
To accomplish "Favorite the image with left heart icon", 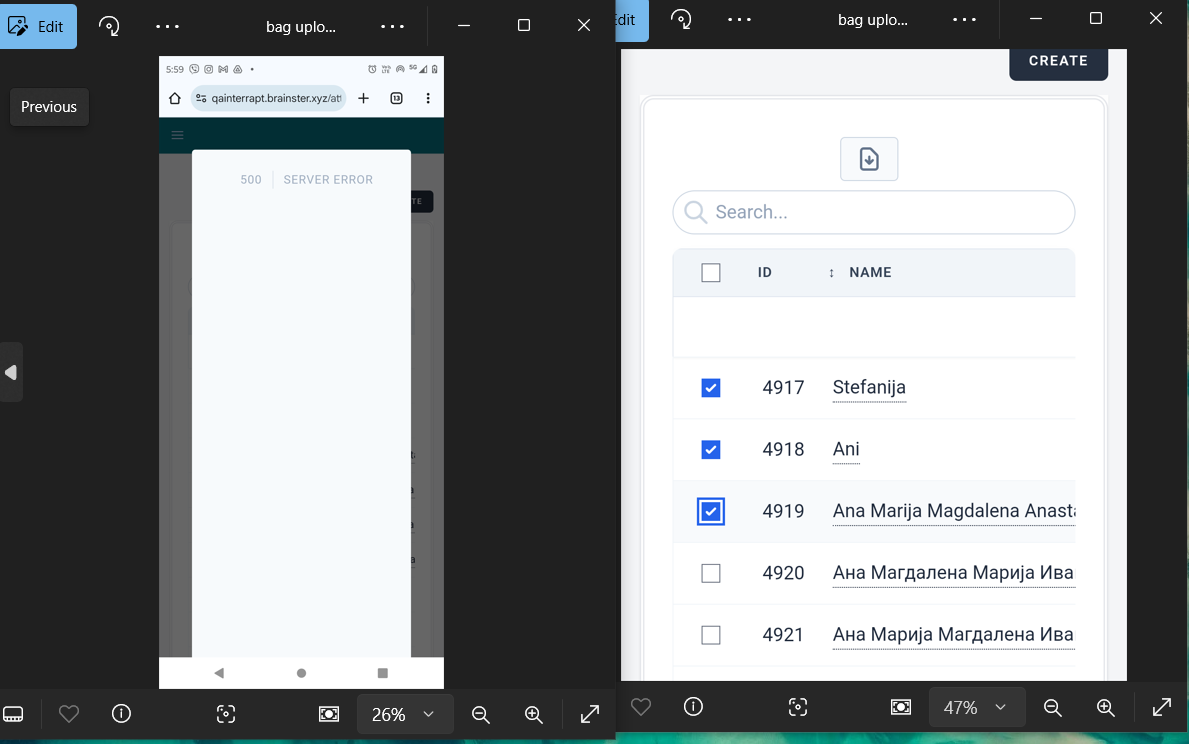I will [69, 714].
